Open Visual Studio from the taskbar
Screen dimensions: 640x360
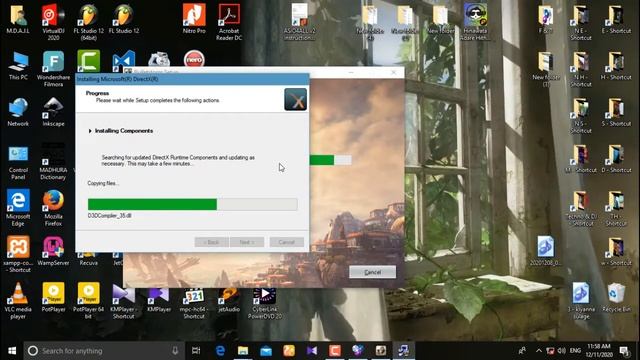coord(312,351)
